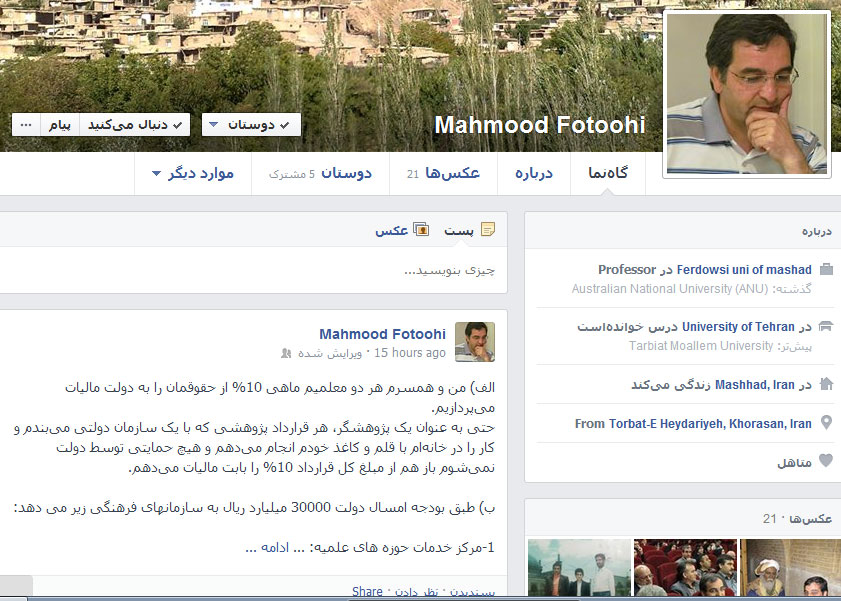Click the location pin icon for Torbat-E Heydariyeh
841x601 pixels.
827,423
